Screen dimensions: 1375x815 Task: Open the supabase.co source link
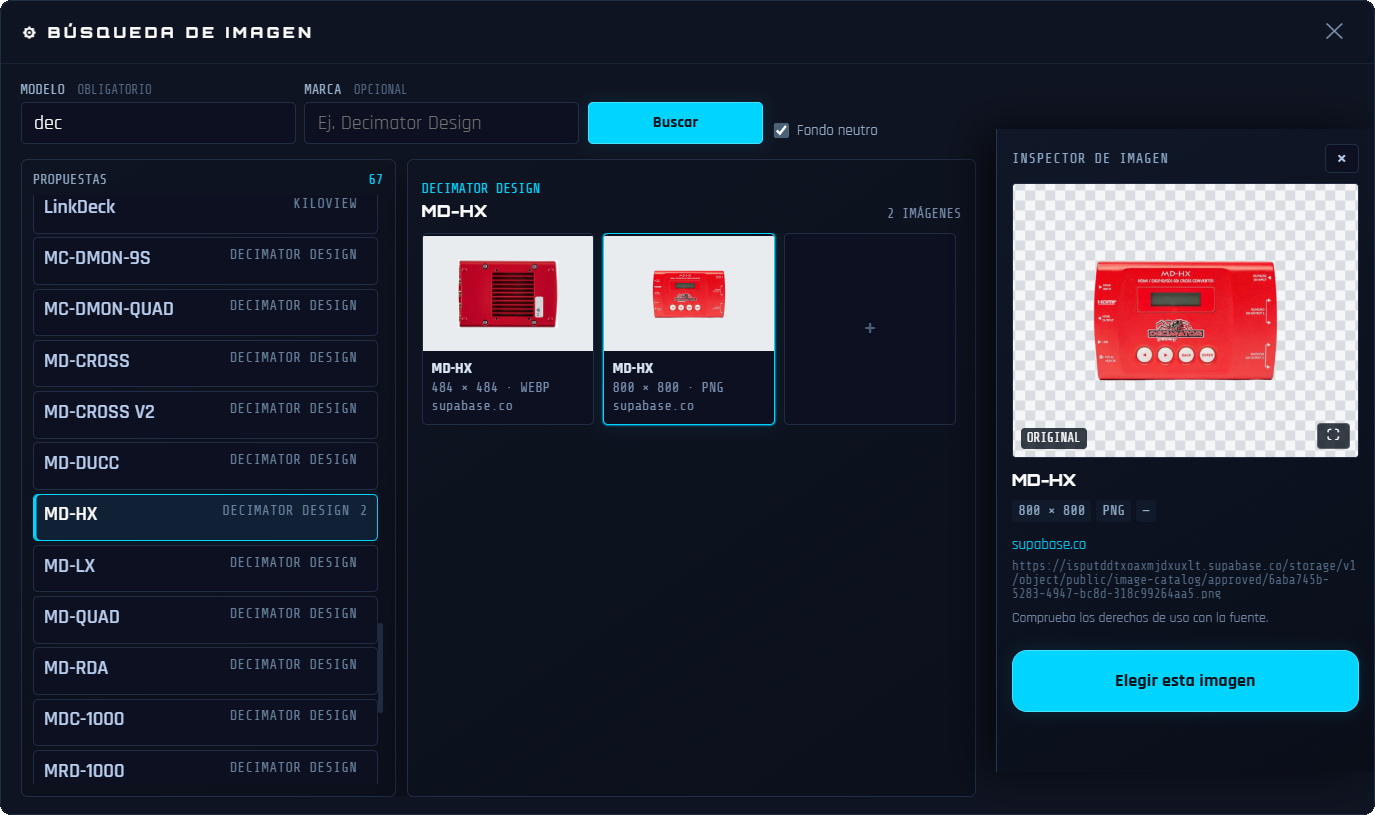(x=1049, y=544)
